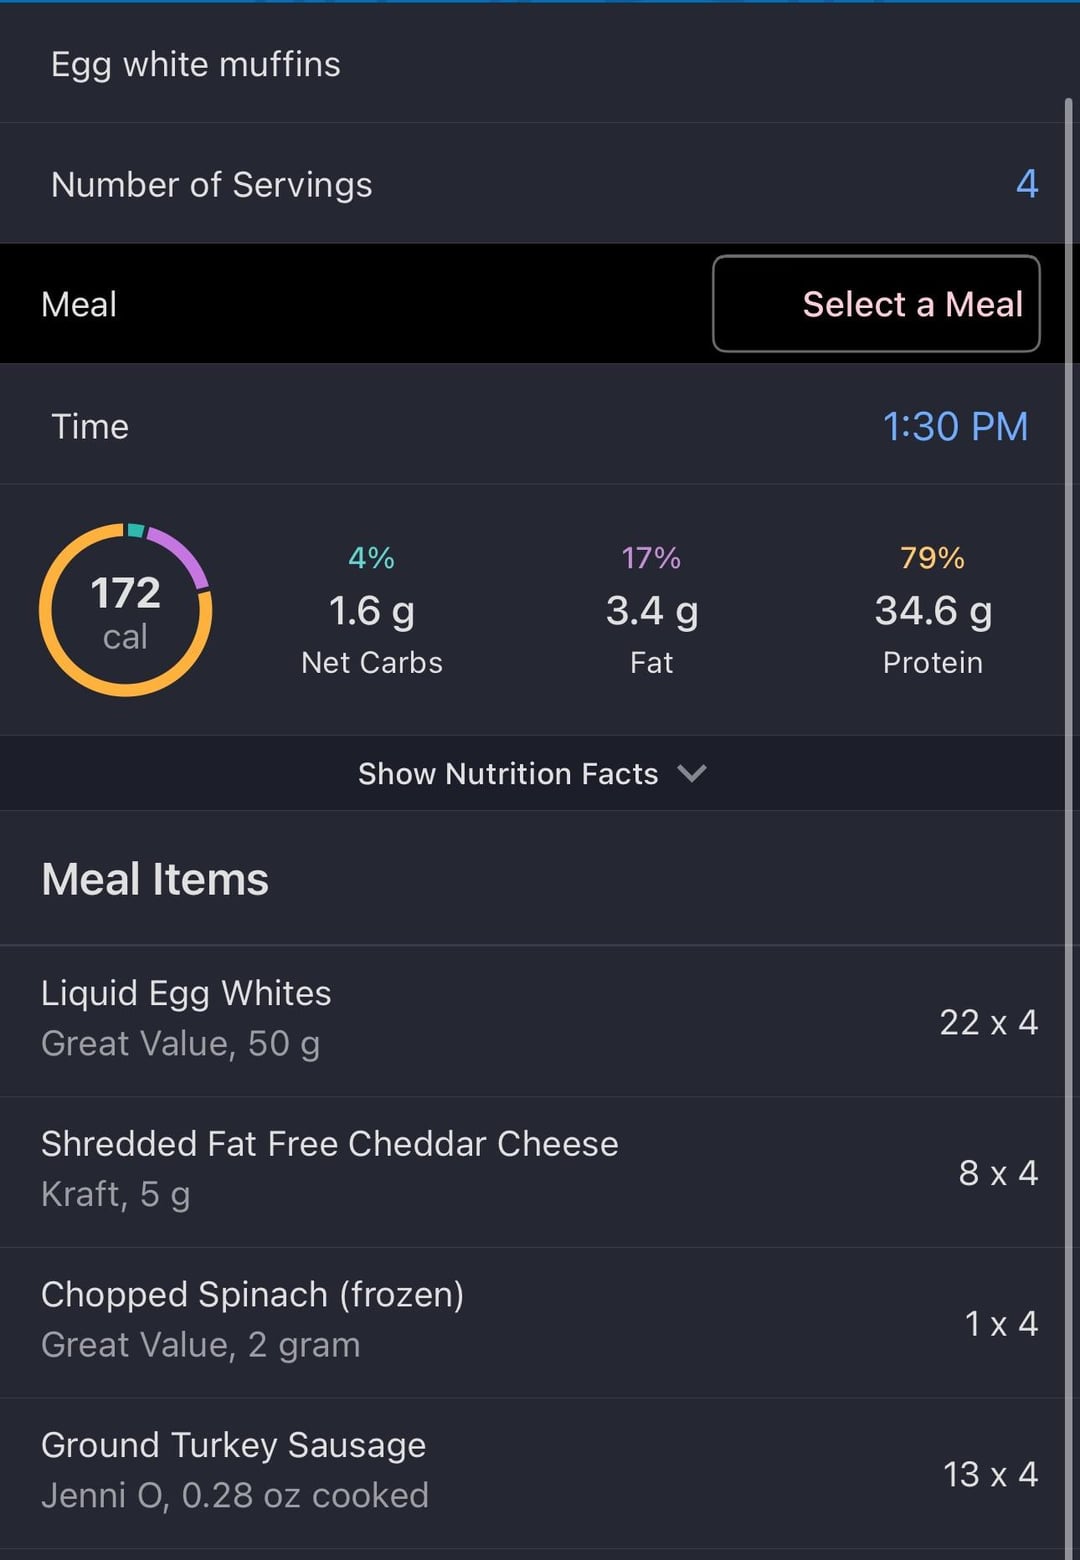
Task: Tap the Fat 3.4 g stat
Action: click(x=652, y=612)
